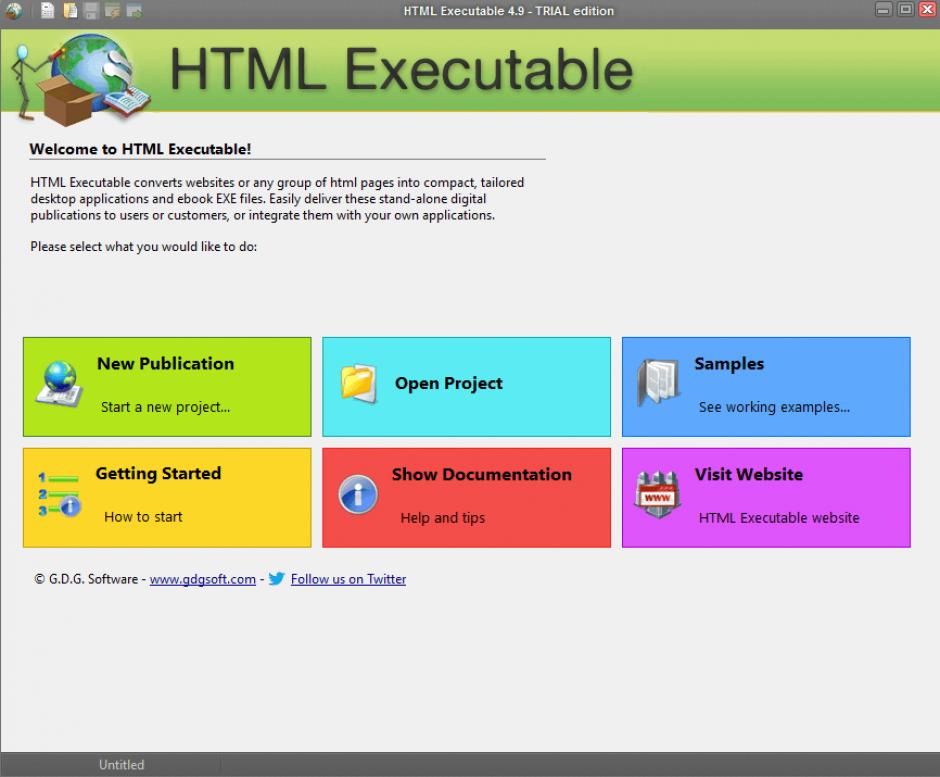
Task: Open the www.gdgsoft.com link
Action: [x=203, y=579]
